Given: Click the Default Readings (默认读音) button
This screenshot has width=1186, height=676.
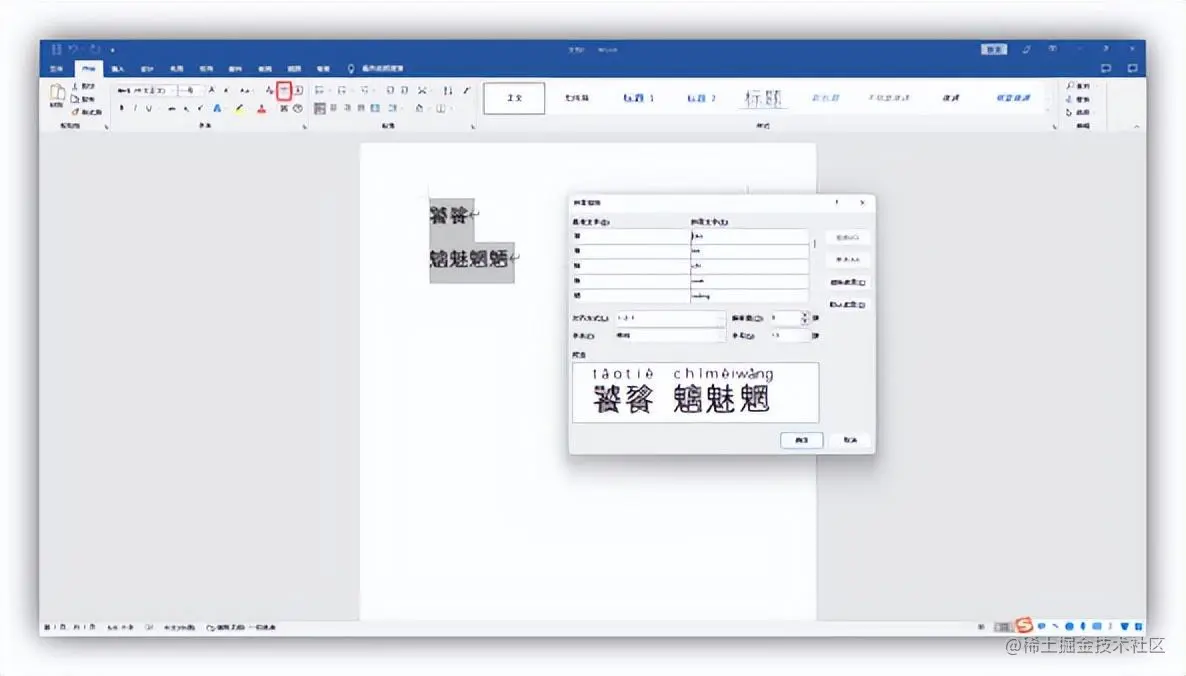Looking at the screenshot, I should [x=847, y=304].
